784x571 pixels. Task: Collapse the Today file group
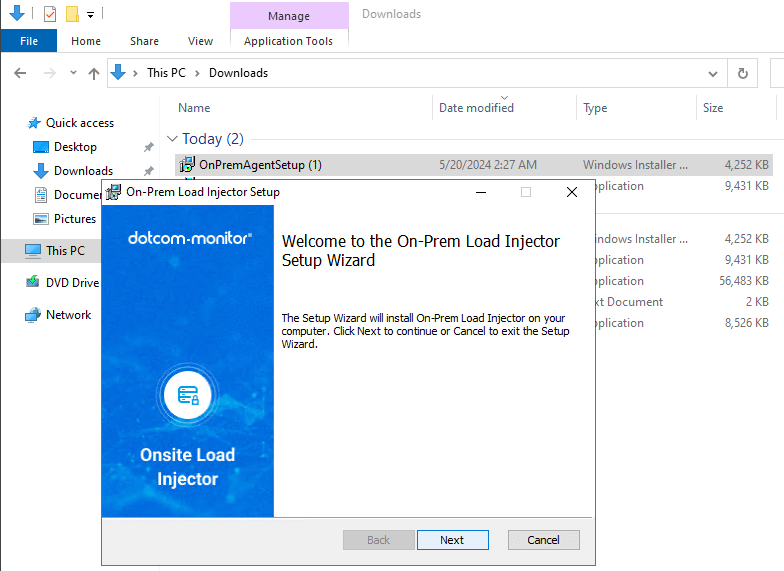pos(173,139)
